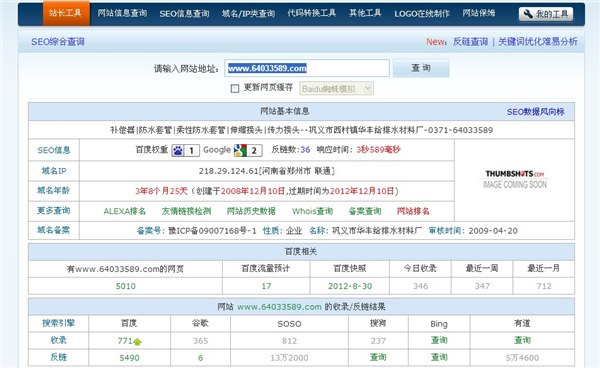Open the ALEXA排名 link
This screenshot has width=600, height=368.
tap(124, 211)
